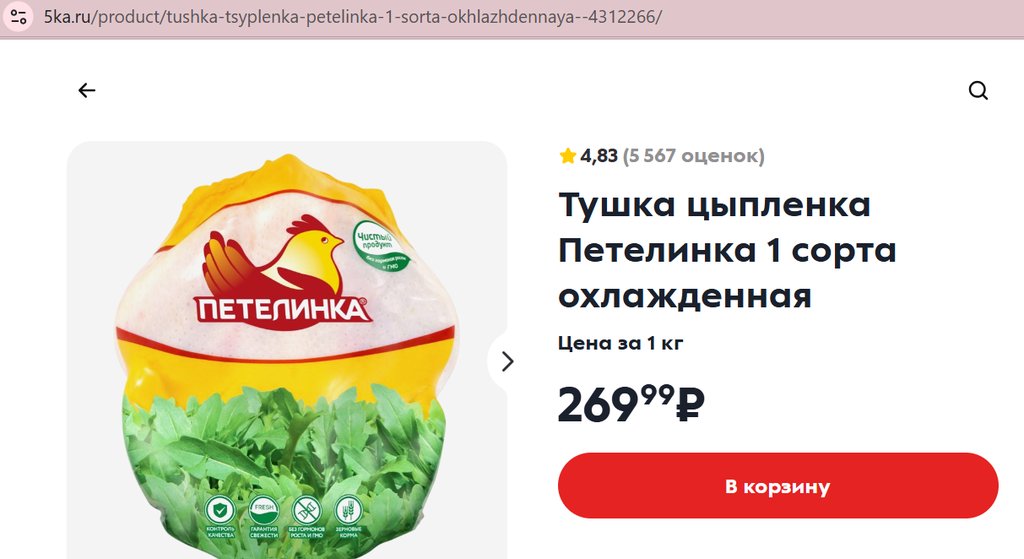Click the Тушка цыпленка Петелинка product title
The height and width of the screenshot is (559, 1024).
727,250
